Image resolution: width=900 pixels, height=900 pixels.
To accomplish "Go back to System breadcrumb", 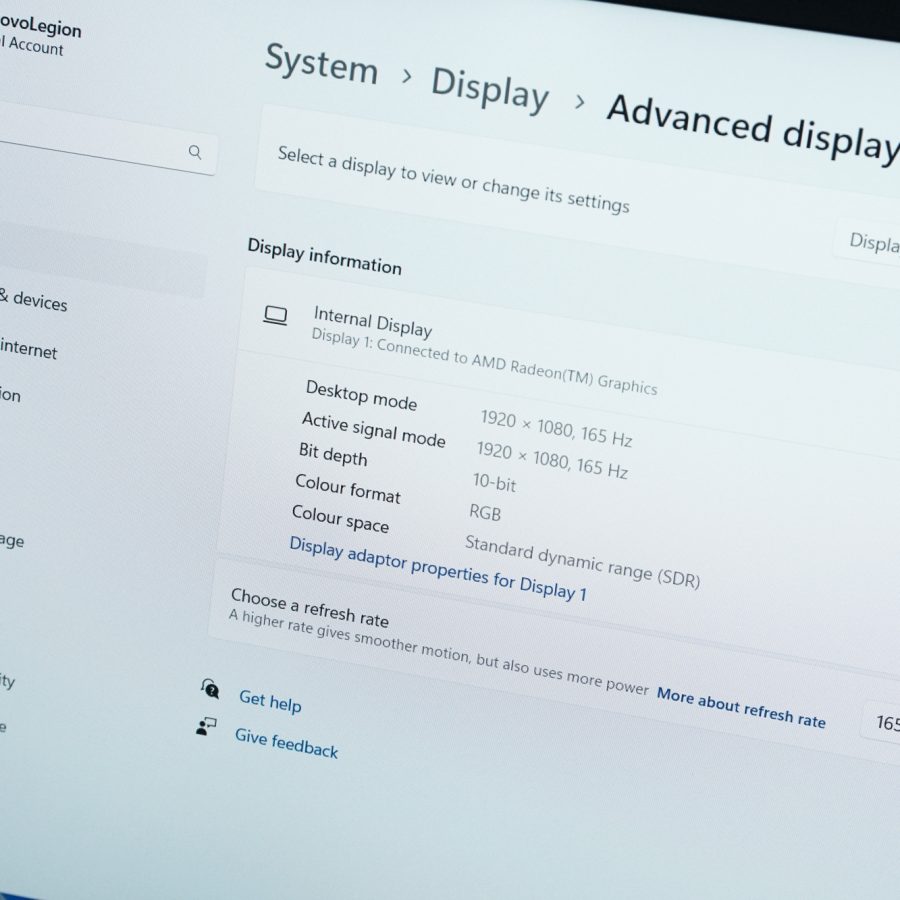I will (321, 65).
